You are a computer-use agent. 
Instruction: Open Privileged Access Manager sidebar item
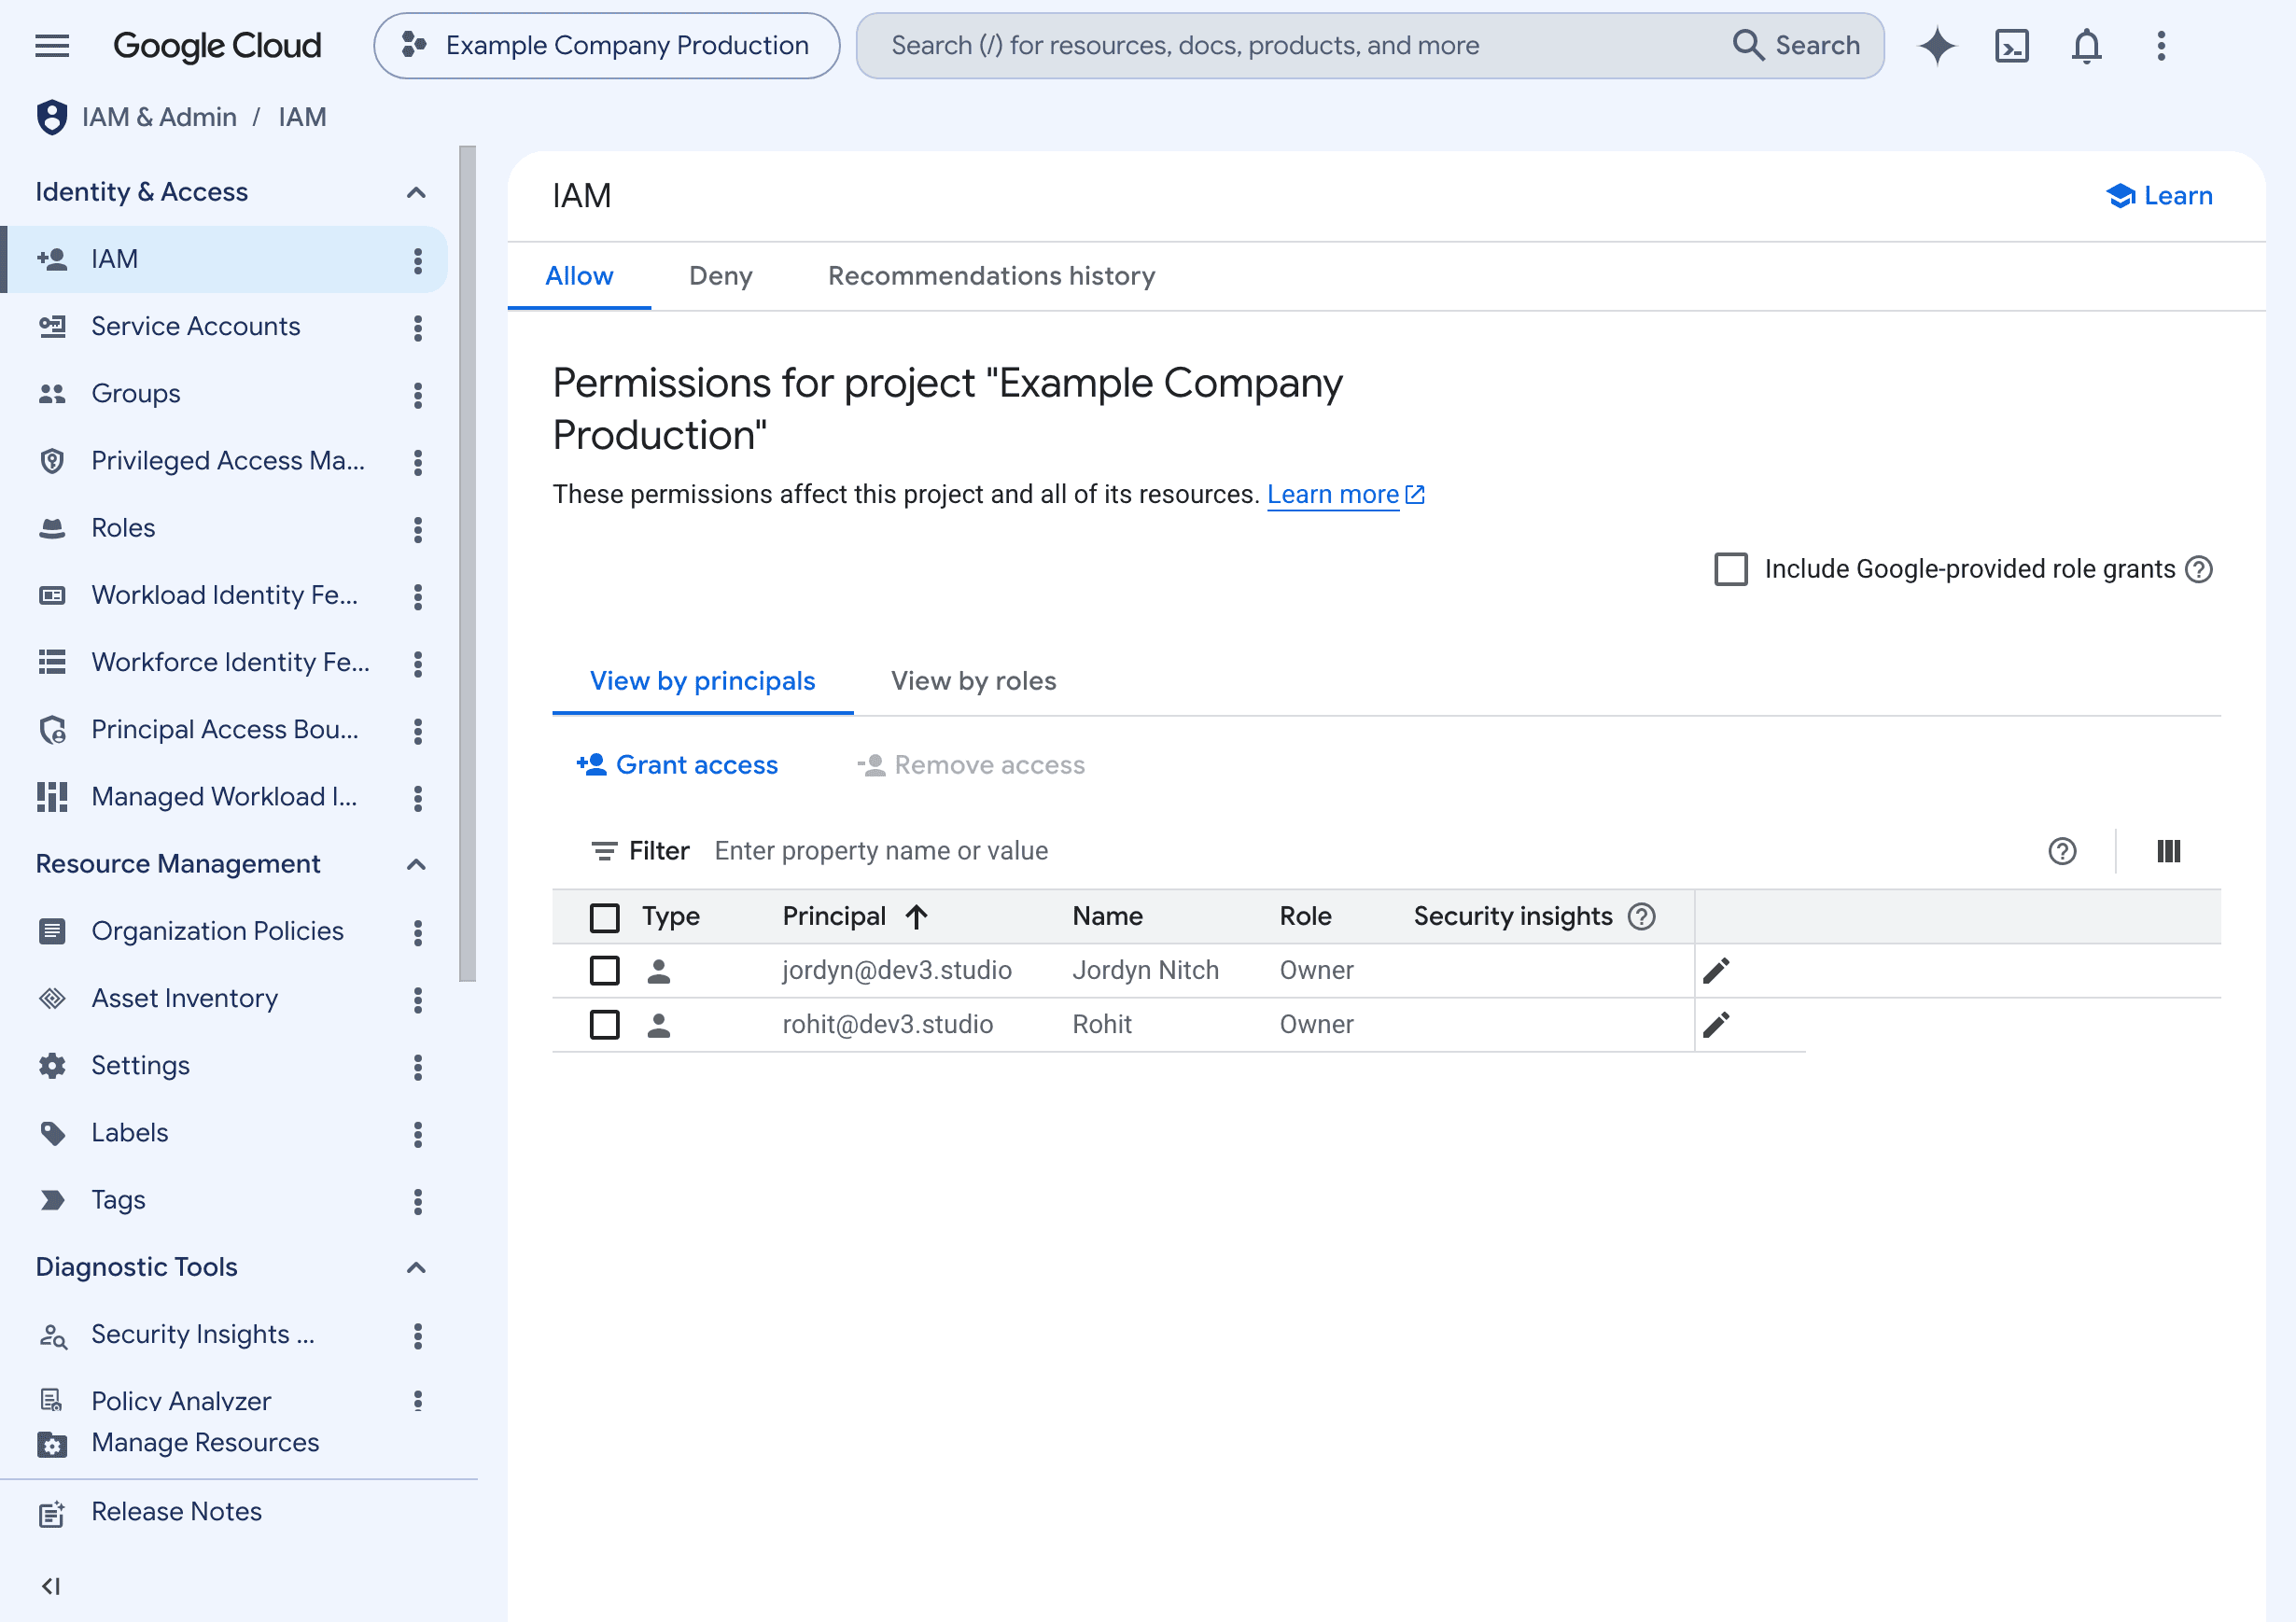[x=228, y=460]
